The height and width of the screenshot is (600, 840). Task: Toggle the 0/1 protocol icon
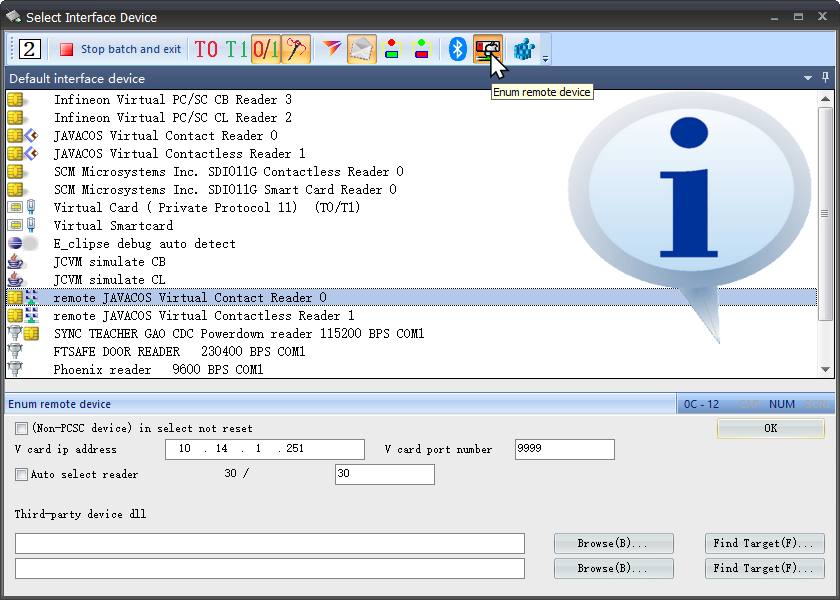(x=265, y=49)
